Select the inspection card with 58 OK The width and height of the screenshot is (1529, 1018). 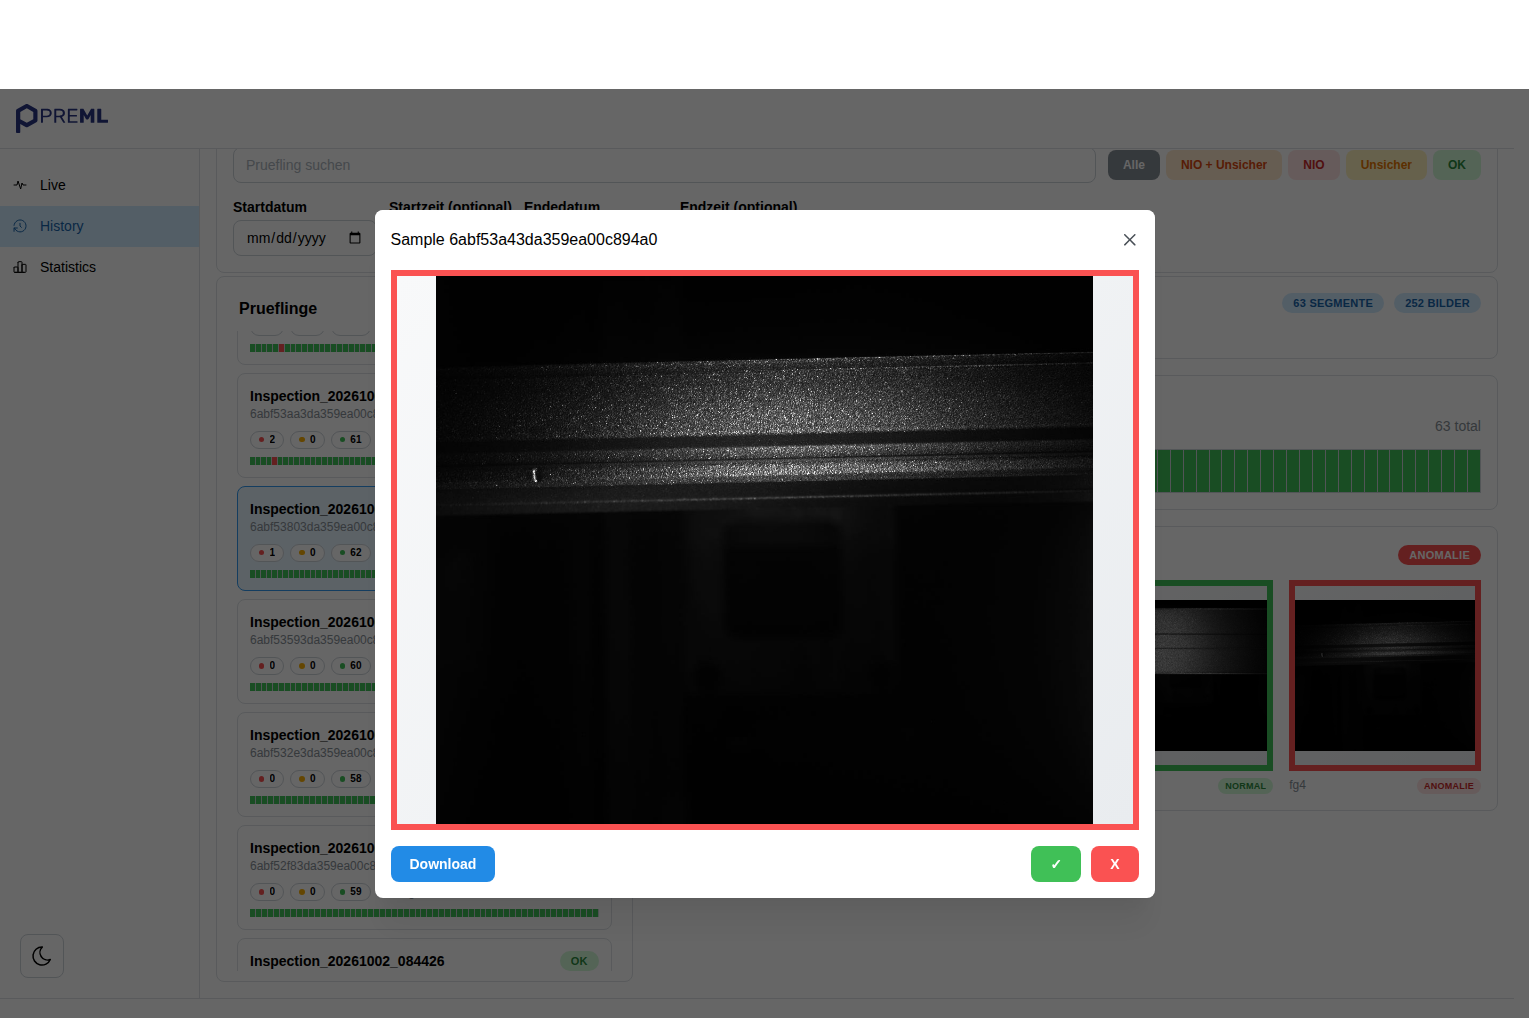tap(307, 764)
